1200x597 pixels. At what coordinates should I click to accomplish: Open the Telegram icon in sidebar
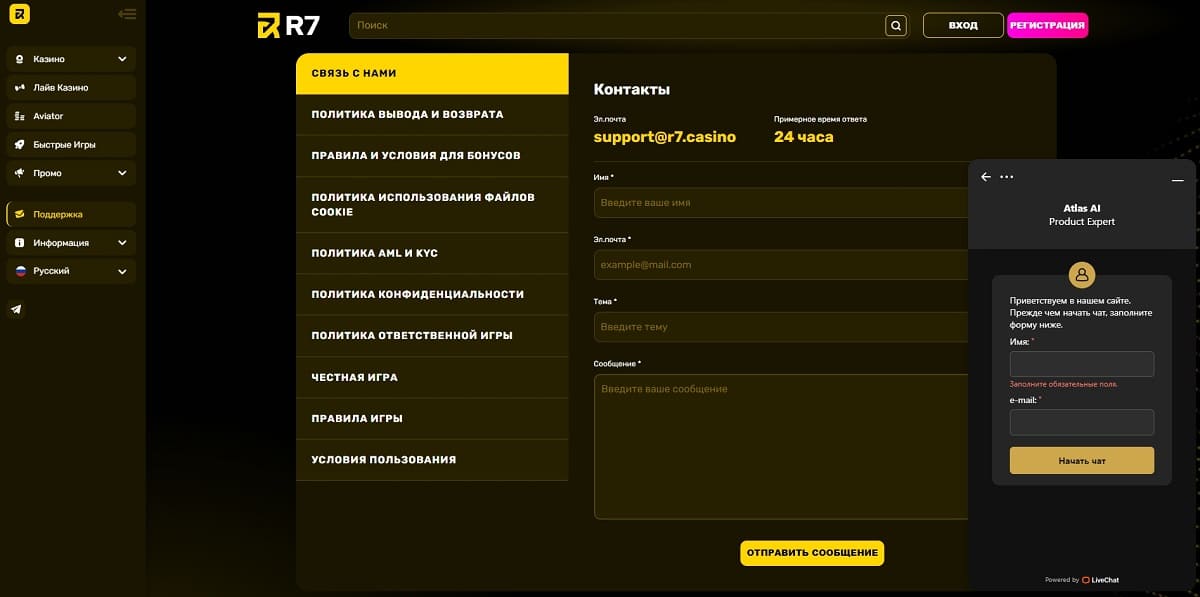coord(17,310)
